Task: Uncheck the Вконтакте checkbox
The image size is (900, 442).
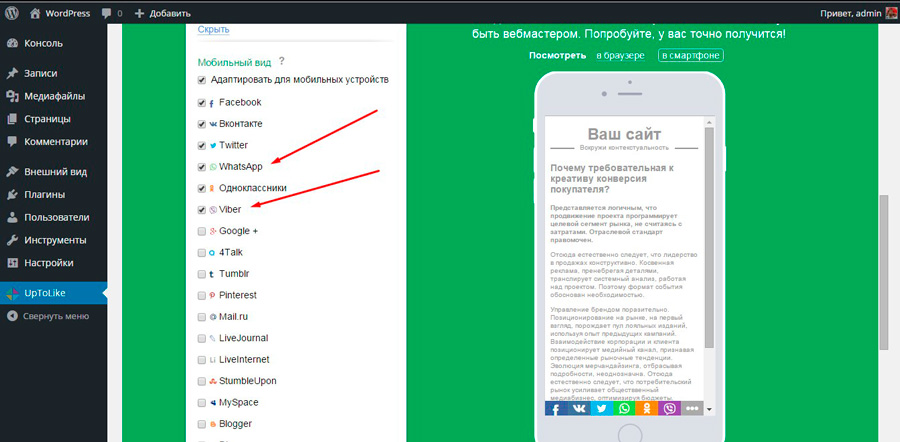Action: tap(201, 124)
